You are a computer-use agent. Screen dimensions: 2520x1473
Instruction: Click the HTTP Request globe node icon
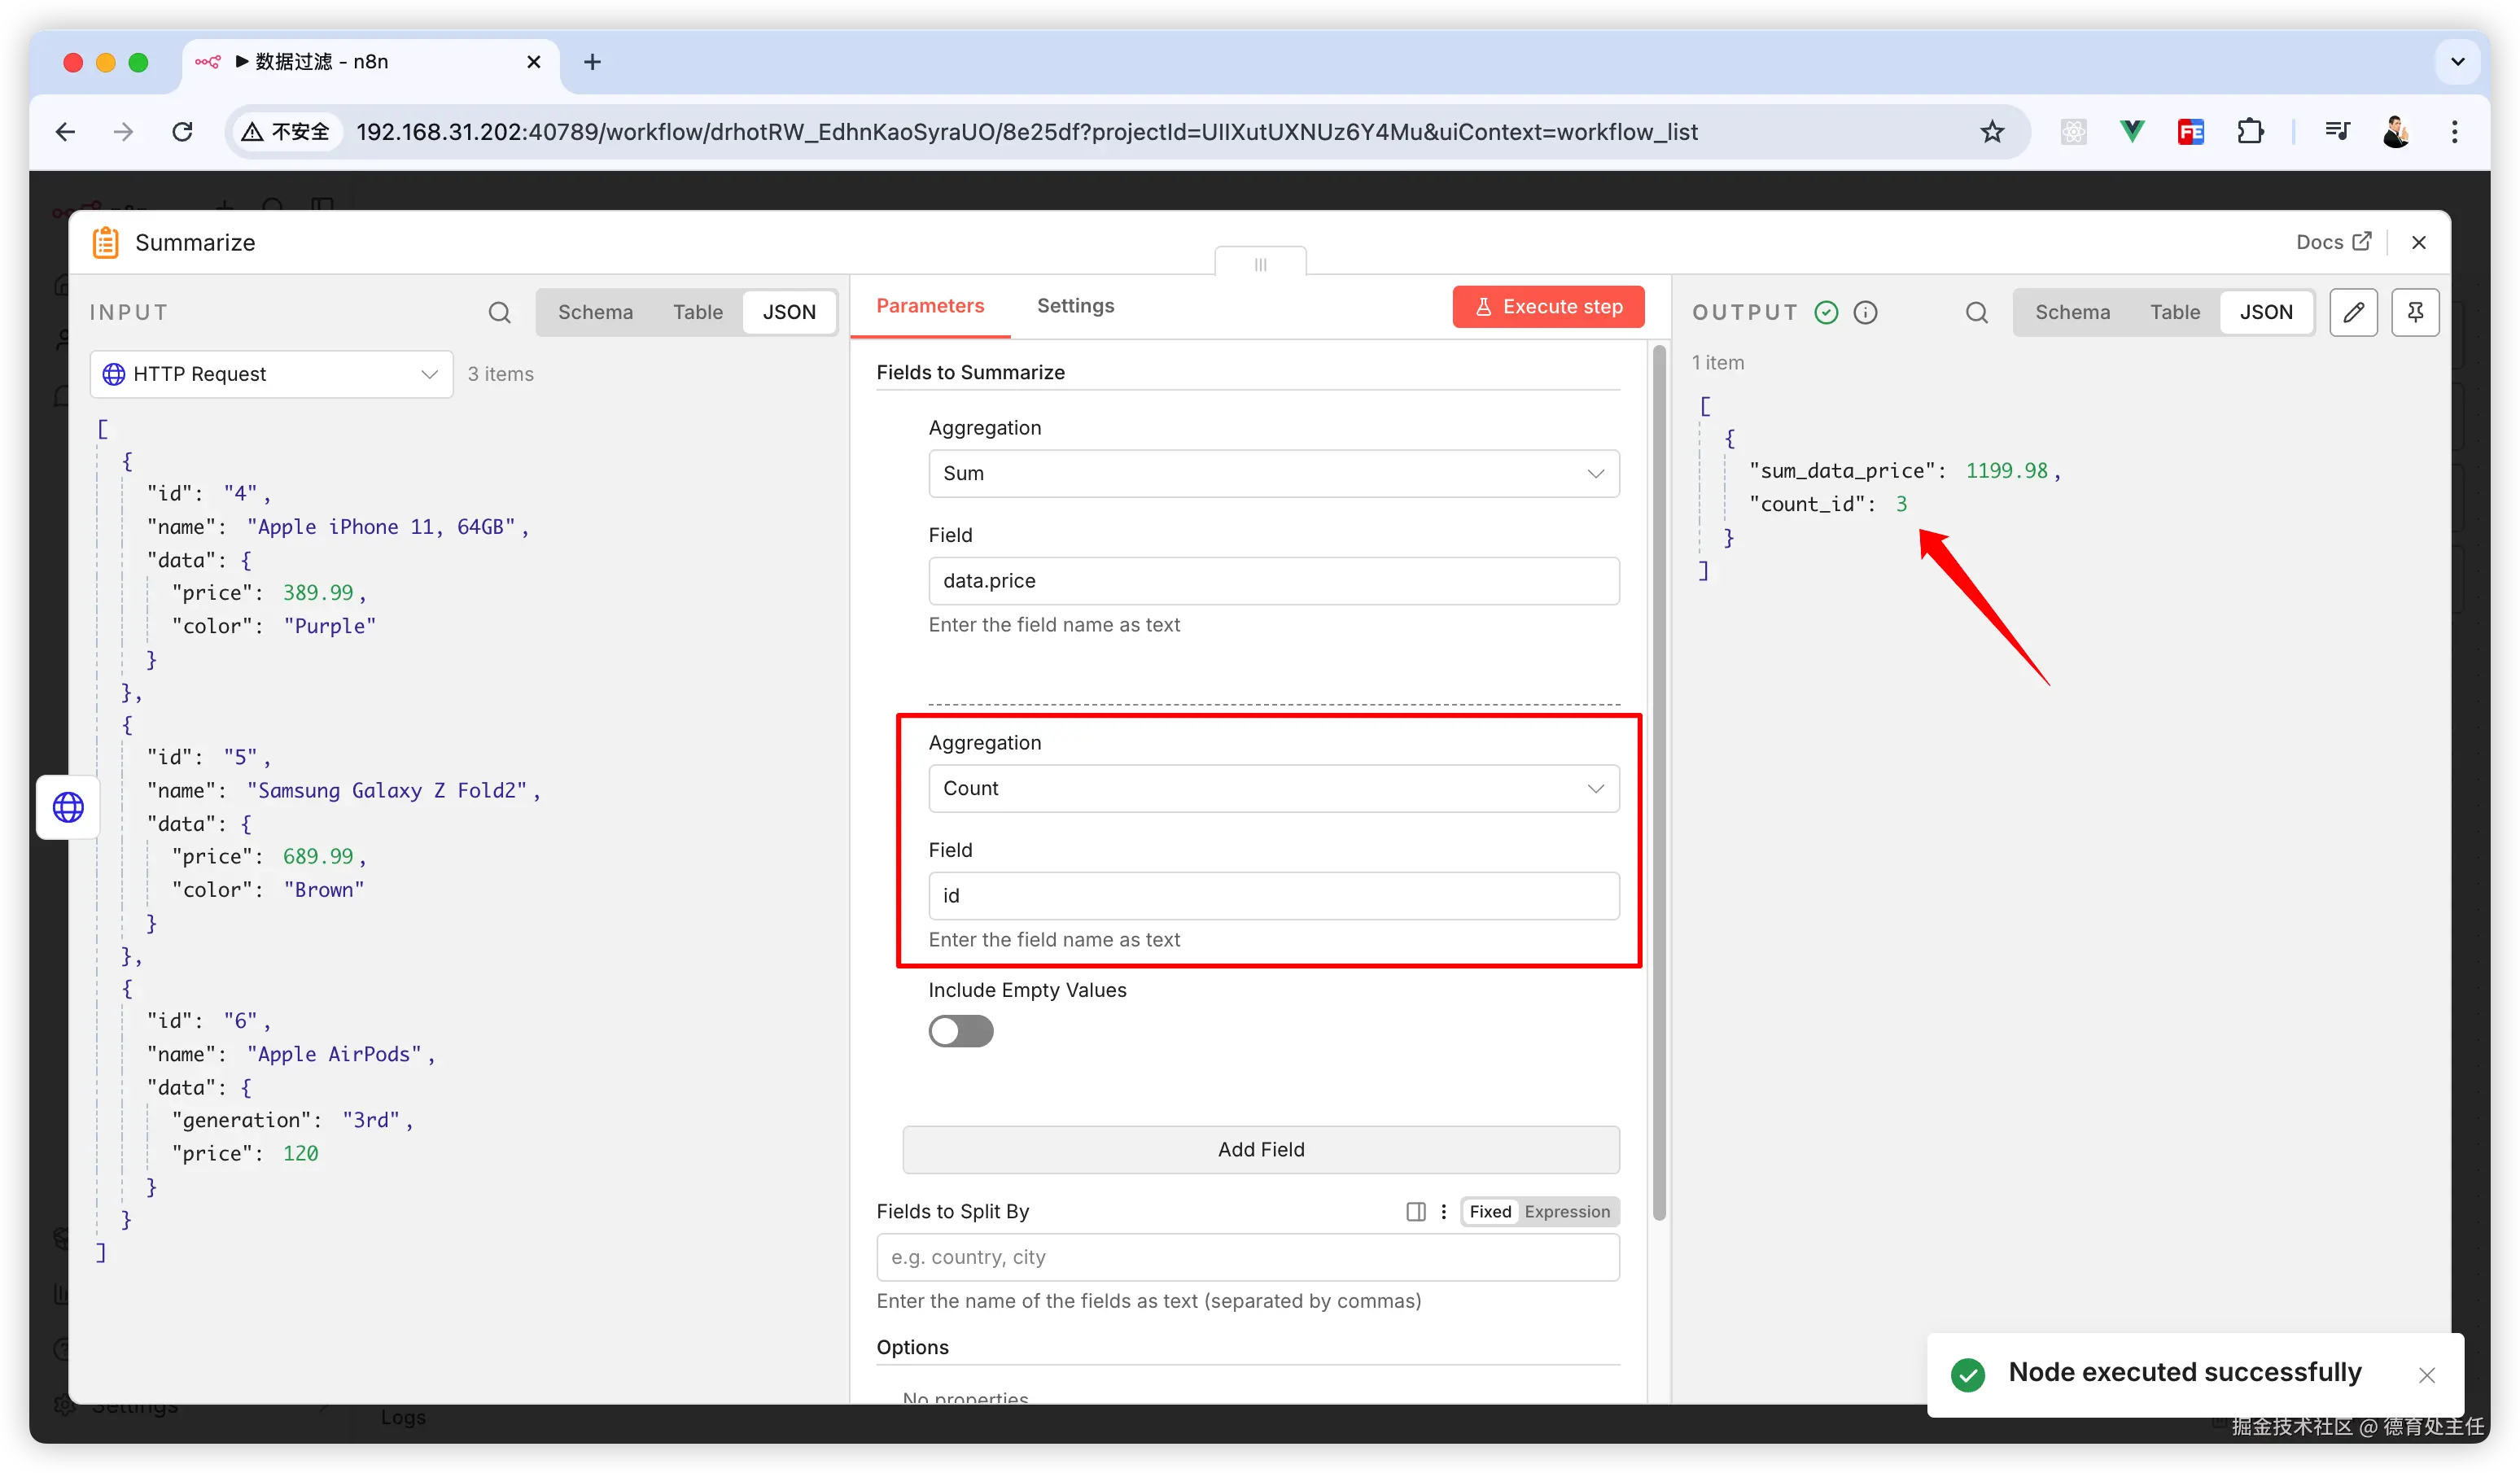(68, 807)
